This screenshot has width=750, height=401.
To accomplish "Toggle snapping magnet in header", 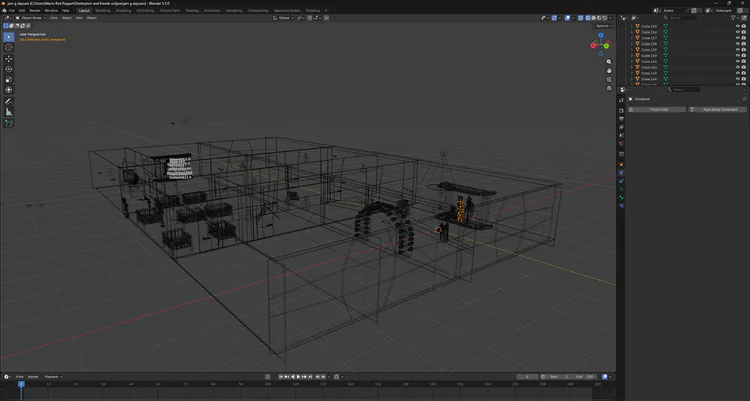I will pyautogui.click(x=309, y=18).
